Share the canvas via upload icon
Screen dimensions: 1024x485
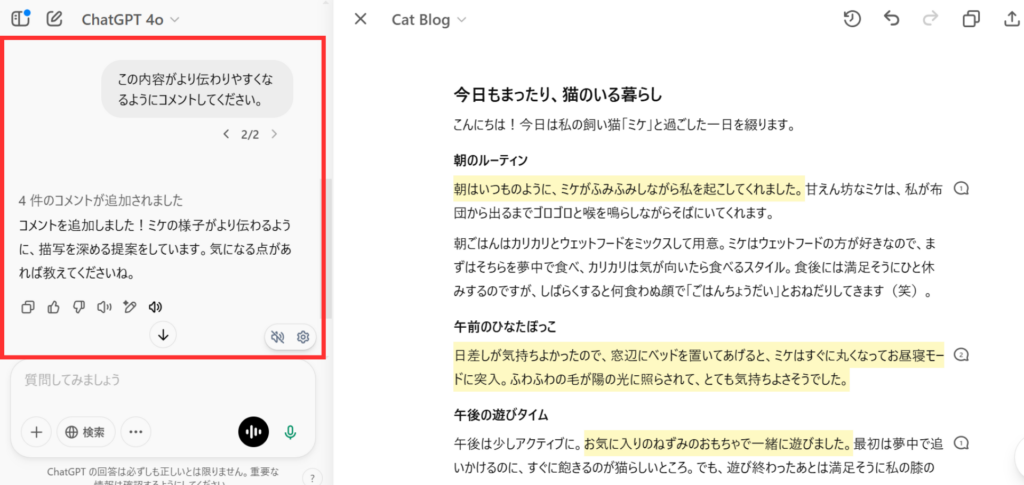point(1009,20)
